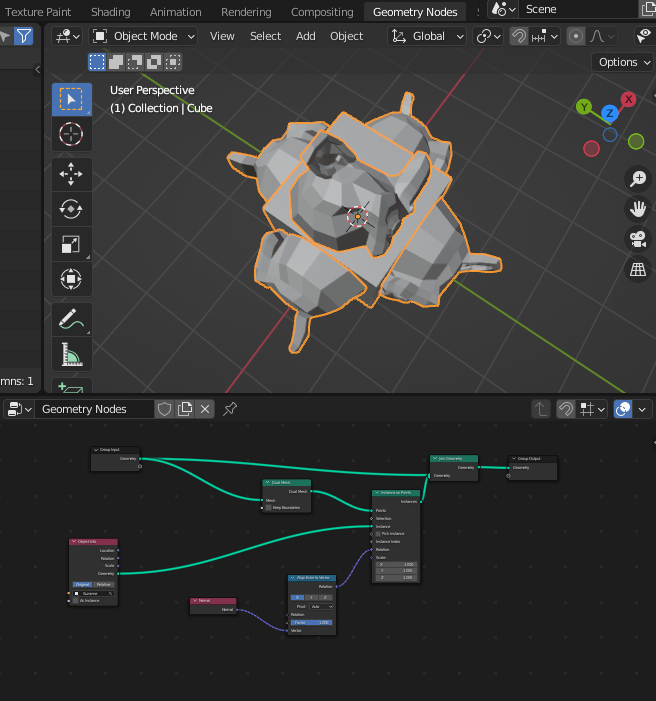Choose the Scale tool
This screenshot has width=656, height=701.
[71, 244]
